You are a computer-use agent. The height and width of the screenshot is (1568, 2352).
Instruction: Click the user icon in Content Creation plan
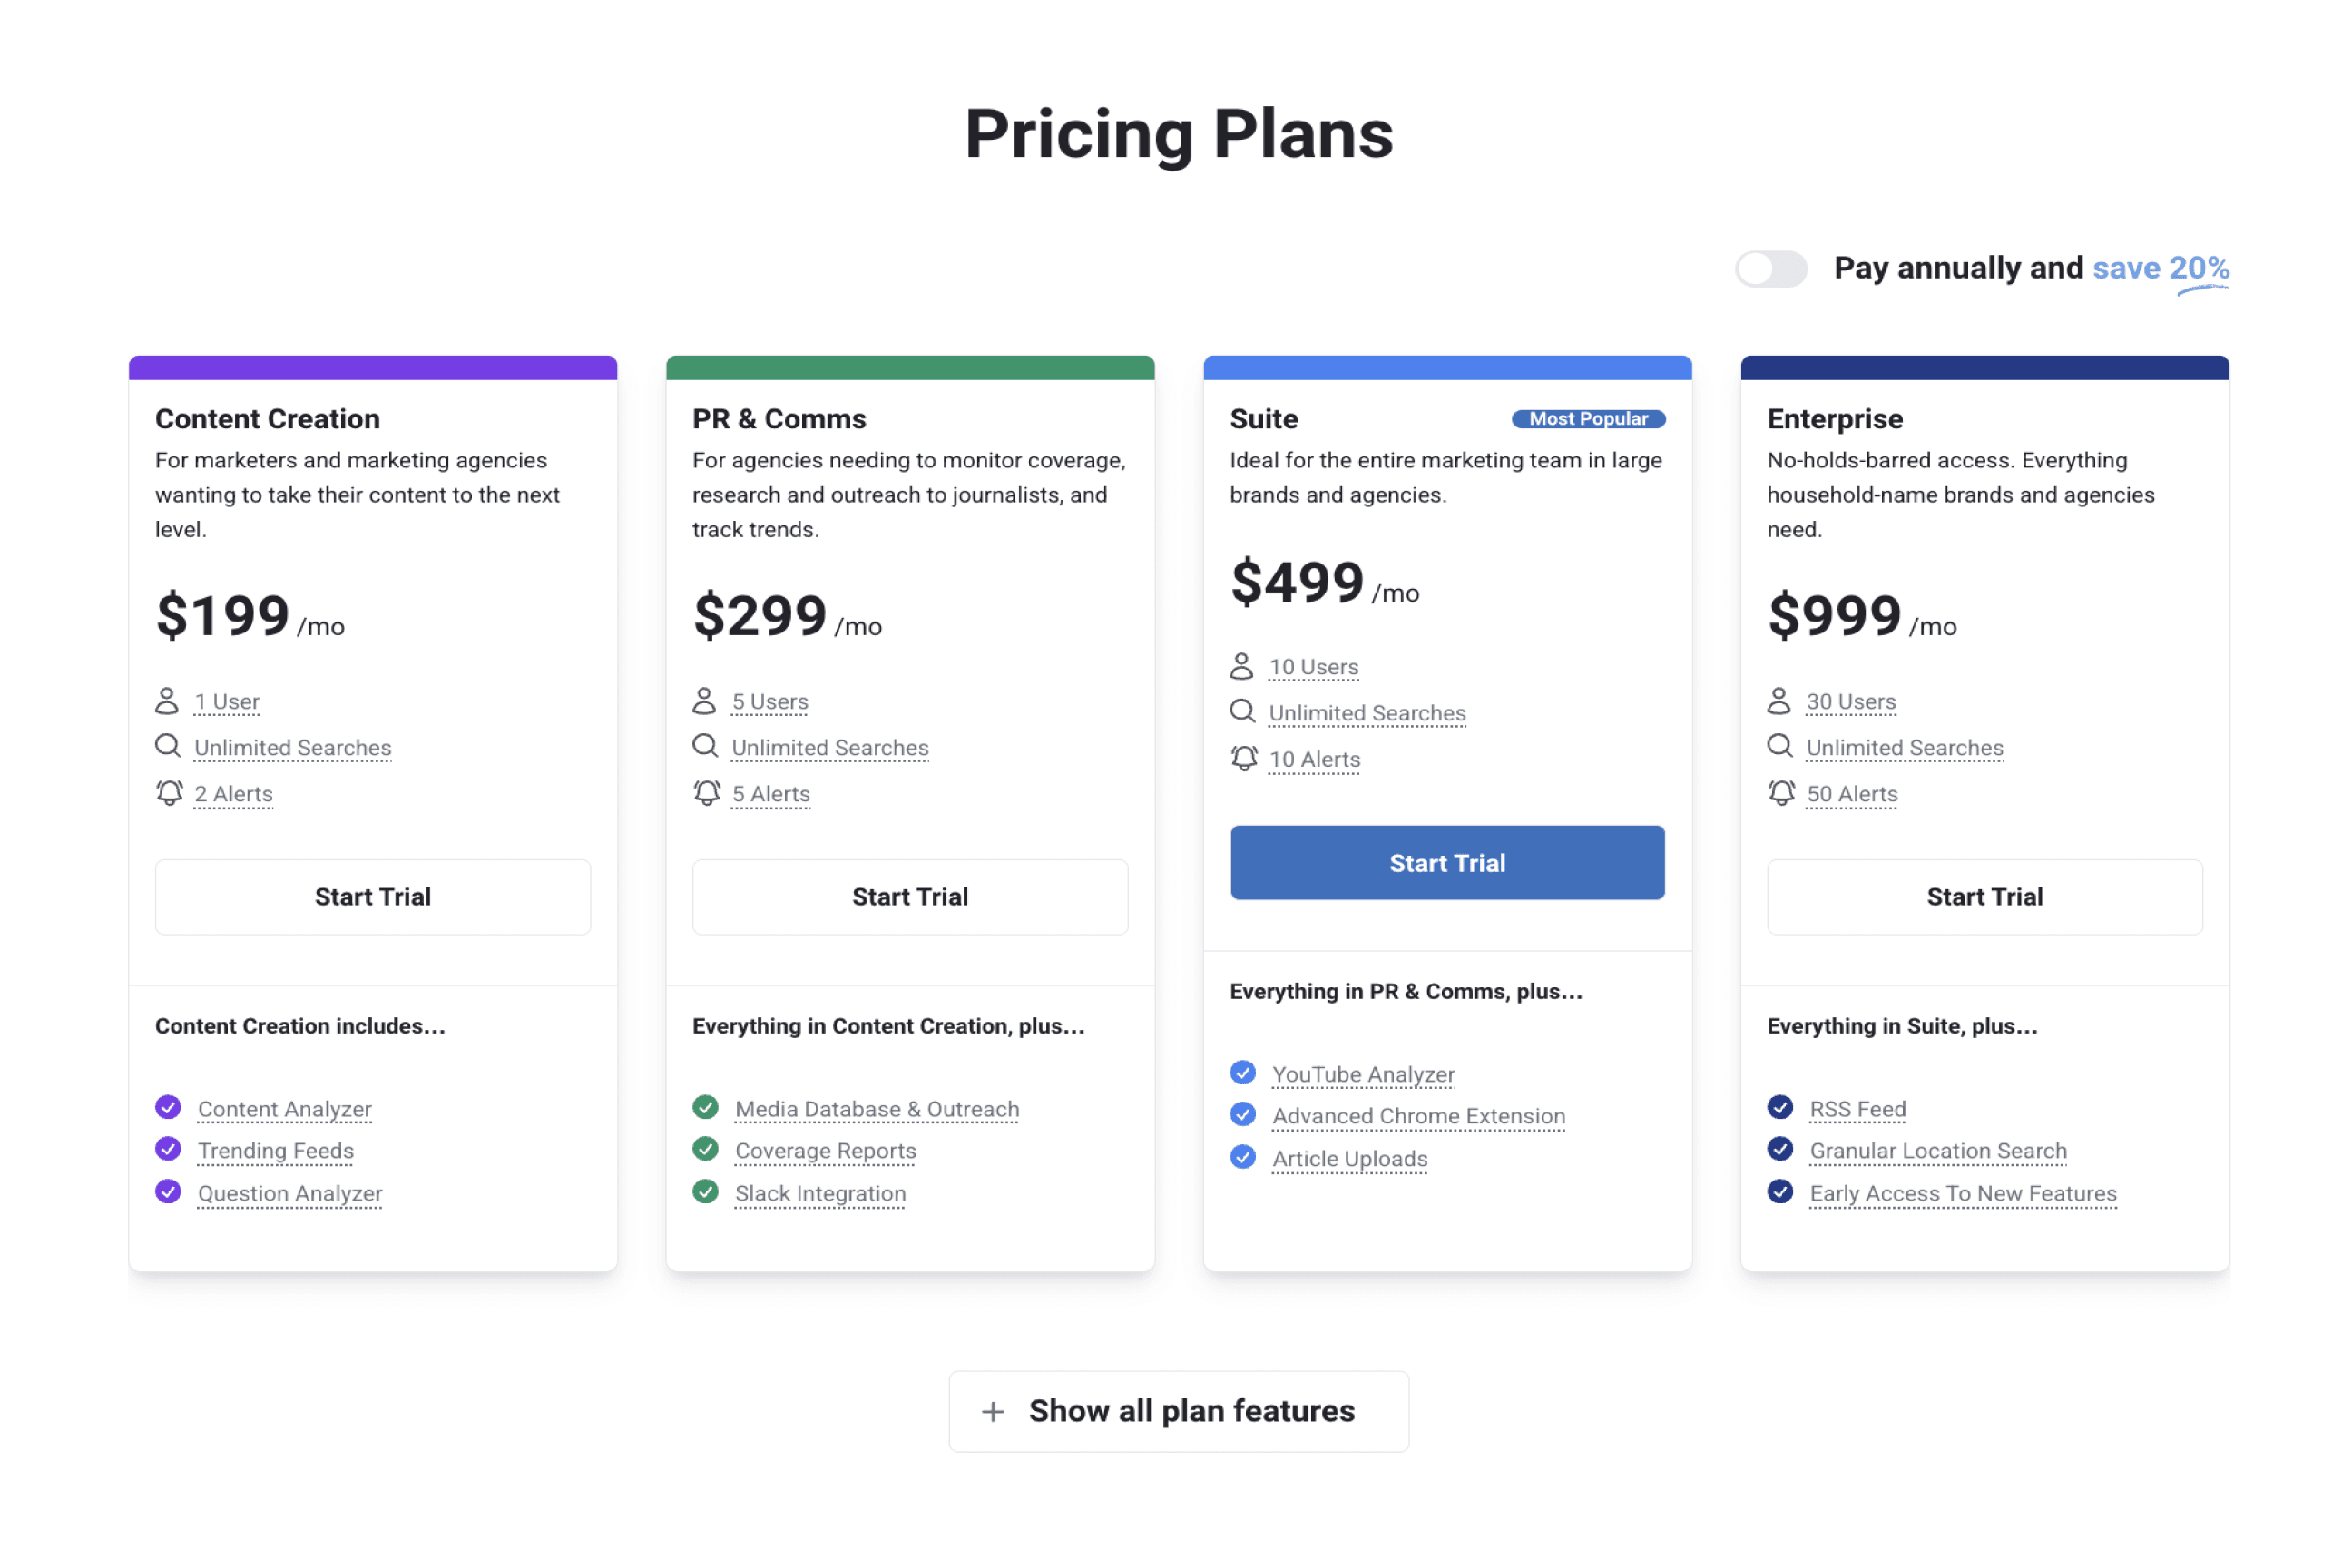point(168,700)
